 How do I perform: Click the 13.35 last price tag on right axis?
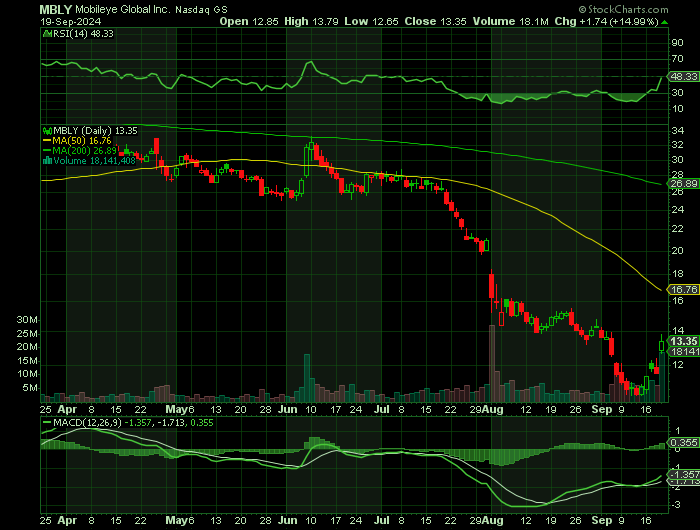[x=683, y=341]
